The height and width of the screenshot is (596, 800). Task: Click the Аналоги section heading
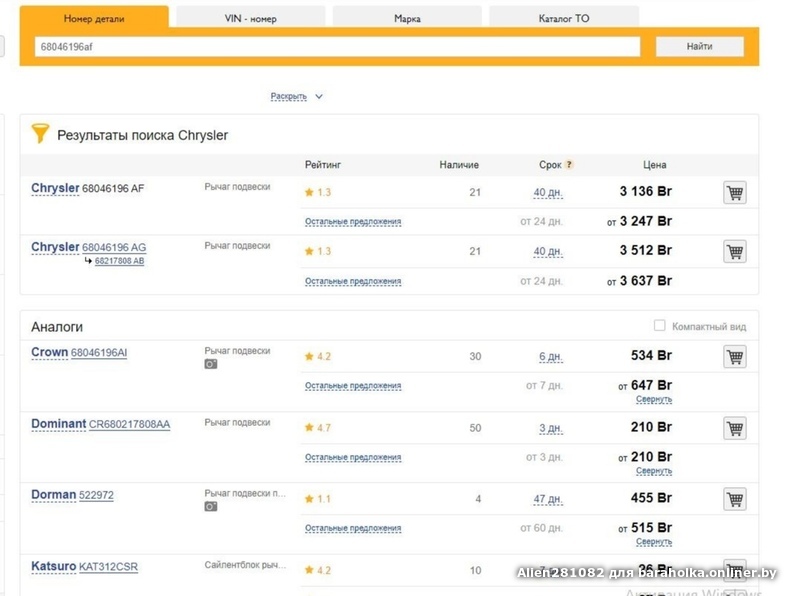(57, 327)
